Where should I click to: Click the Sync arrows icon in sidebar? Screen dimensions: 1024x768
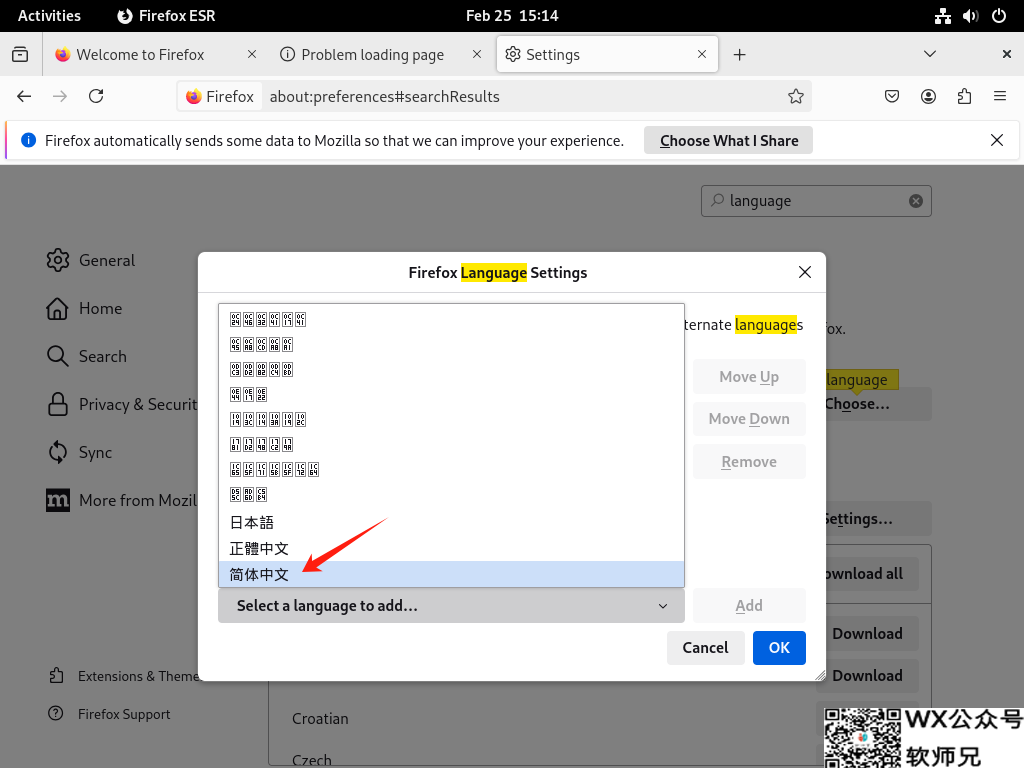[x=57, y=452]
